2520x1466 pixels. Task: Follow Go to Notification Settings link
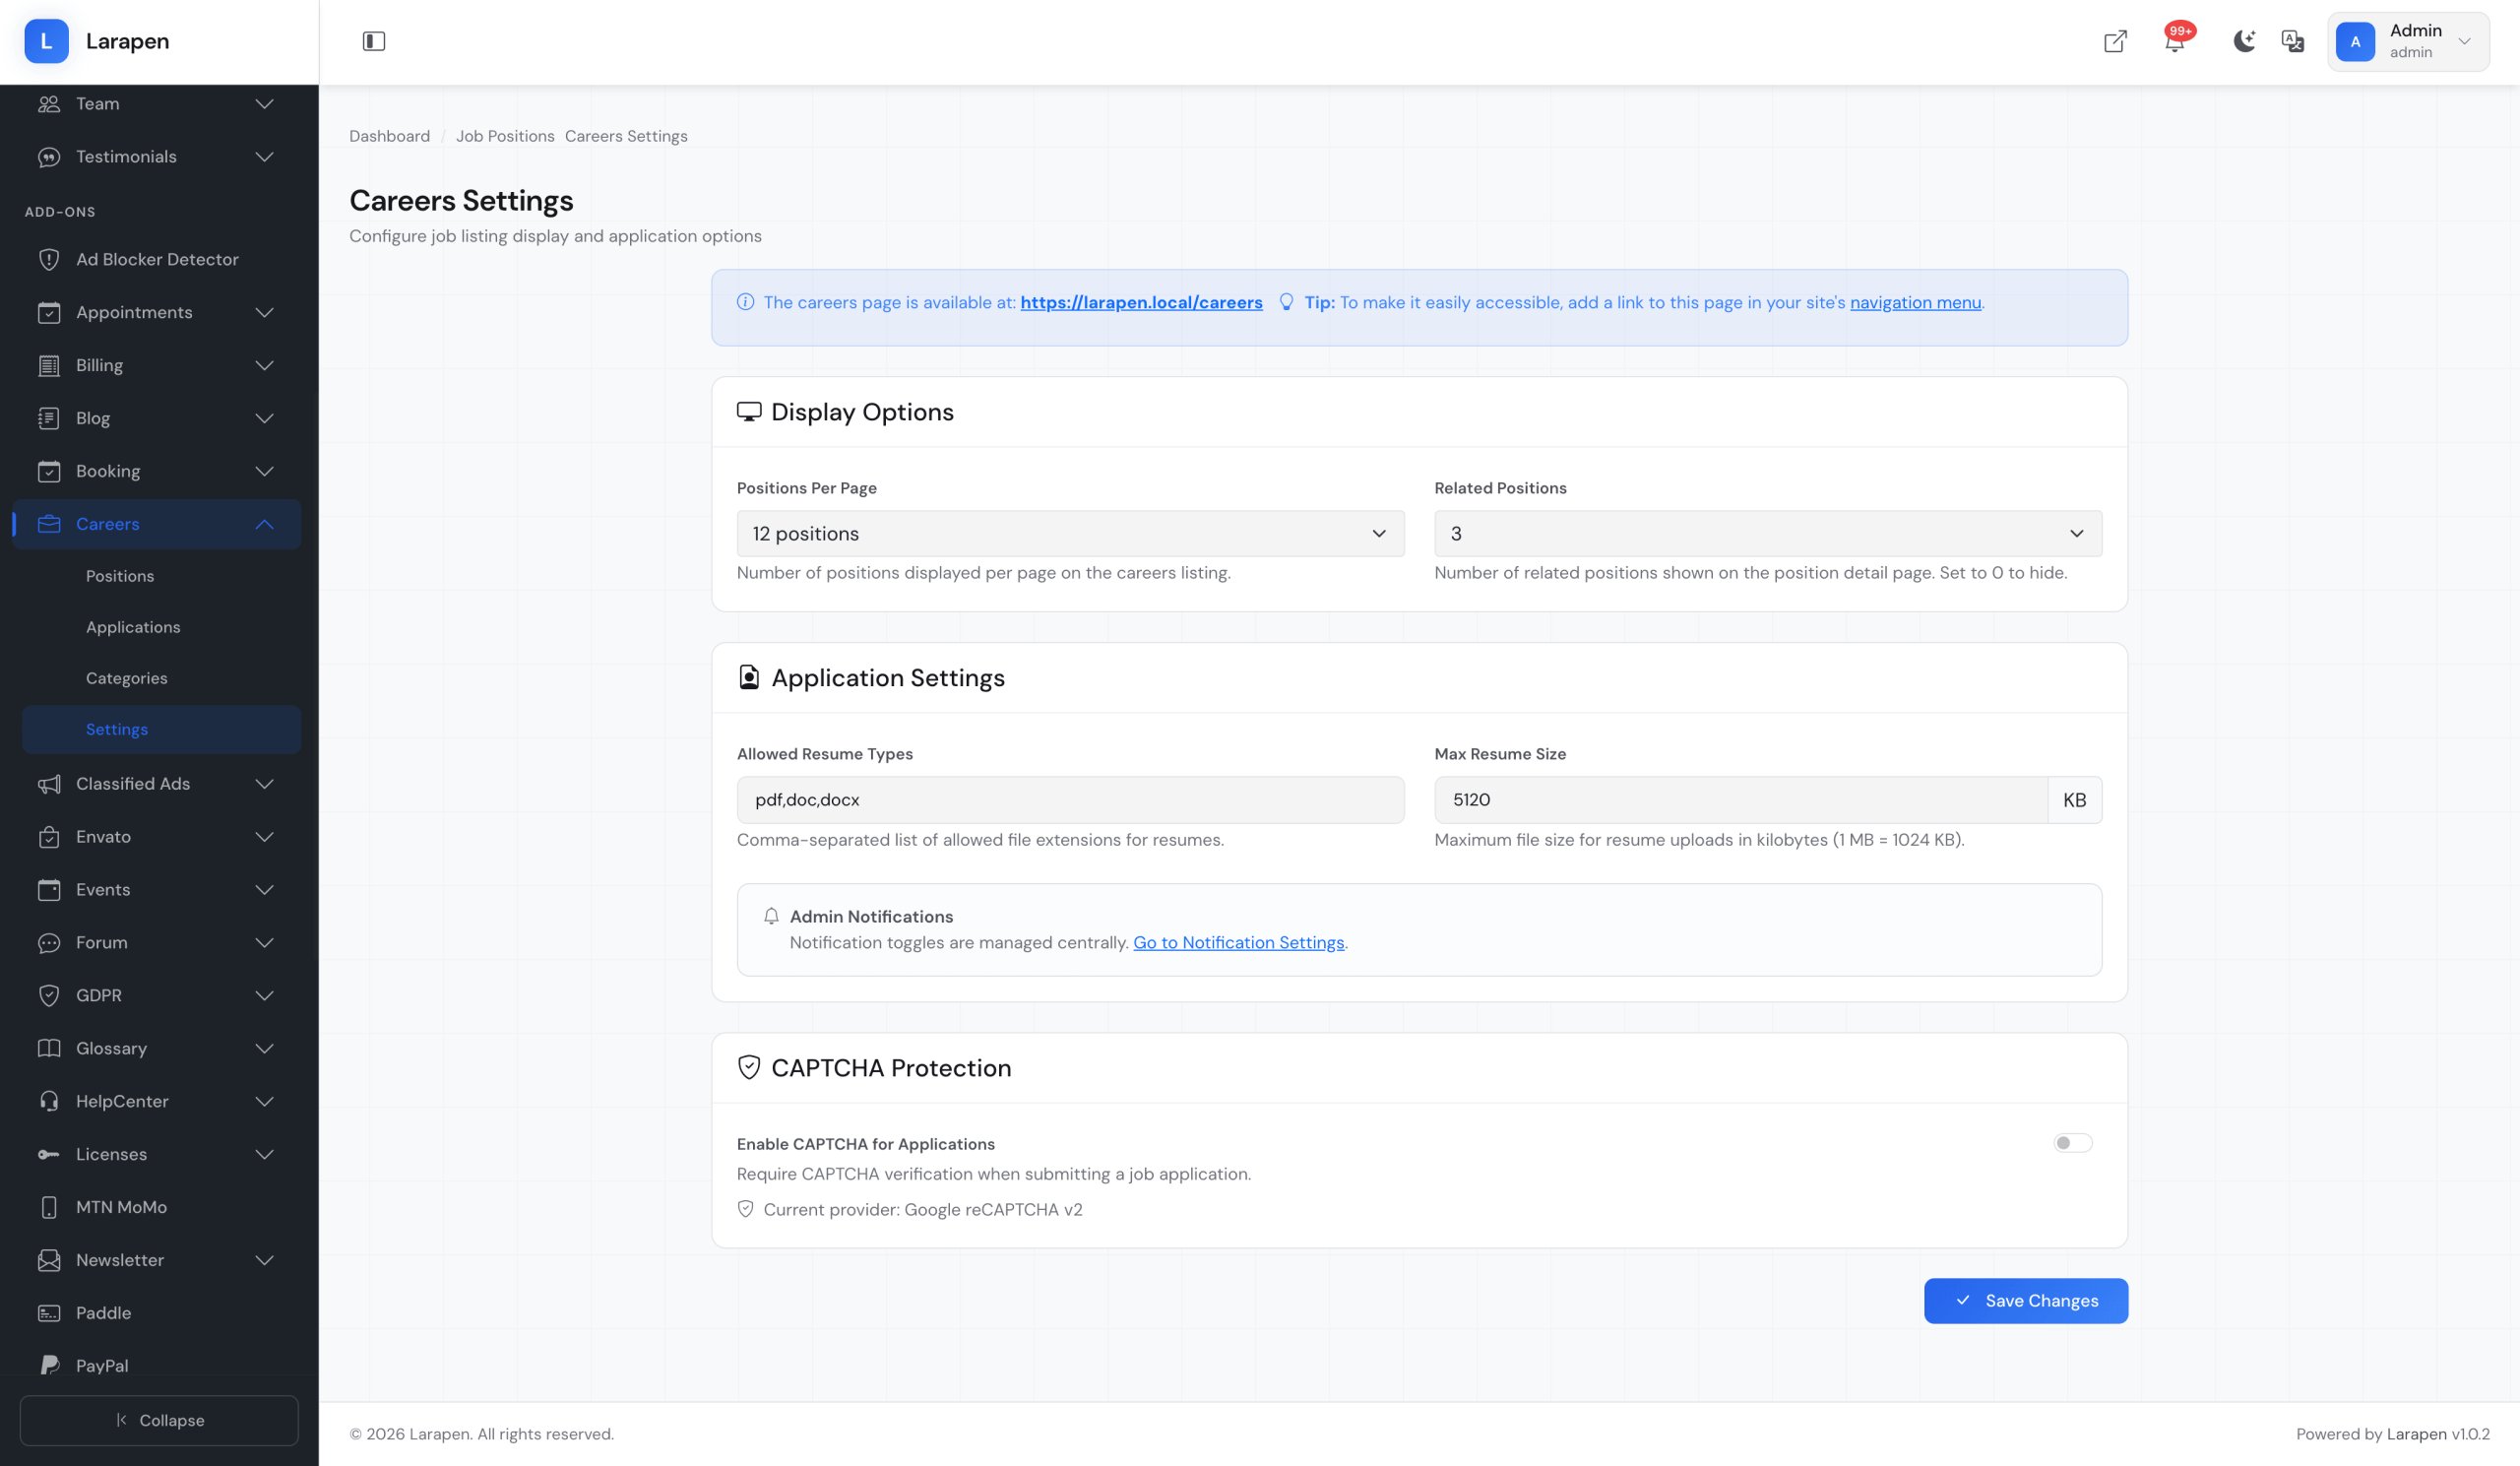pos(1238,943)
